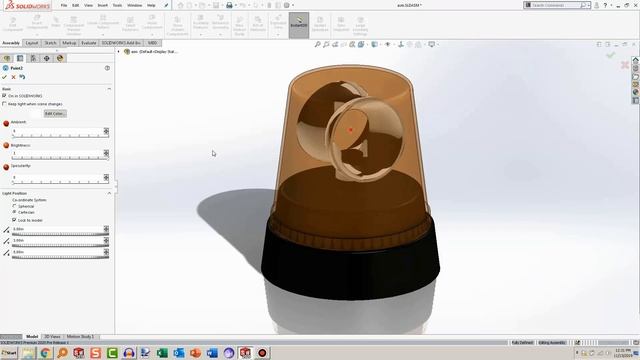Click the first light position coordinate field
This screenshot has height=360, width=640.
pyautogui.click(x=58, y=229)
